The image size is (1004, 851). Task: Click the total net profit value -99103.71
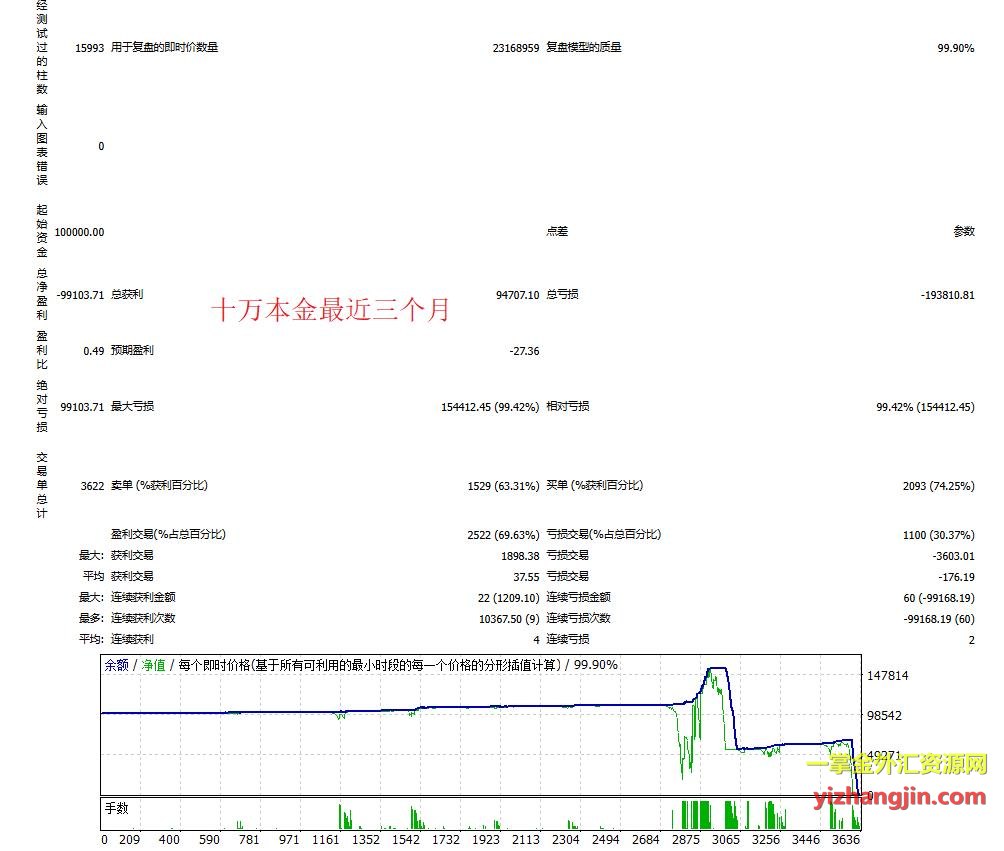click(x=80, y=295)
